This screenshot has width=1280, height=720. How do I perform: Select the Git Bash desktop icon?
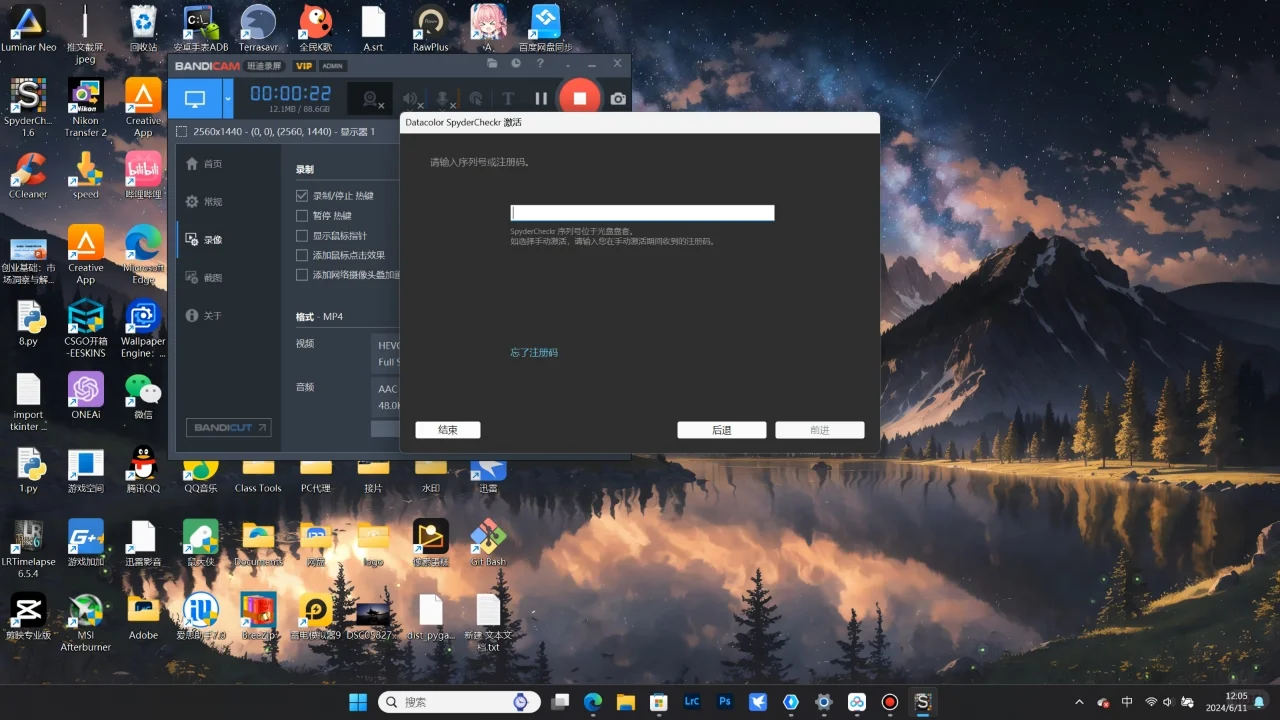[x=488, y=543]
